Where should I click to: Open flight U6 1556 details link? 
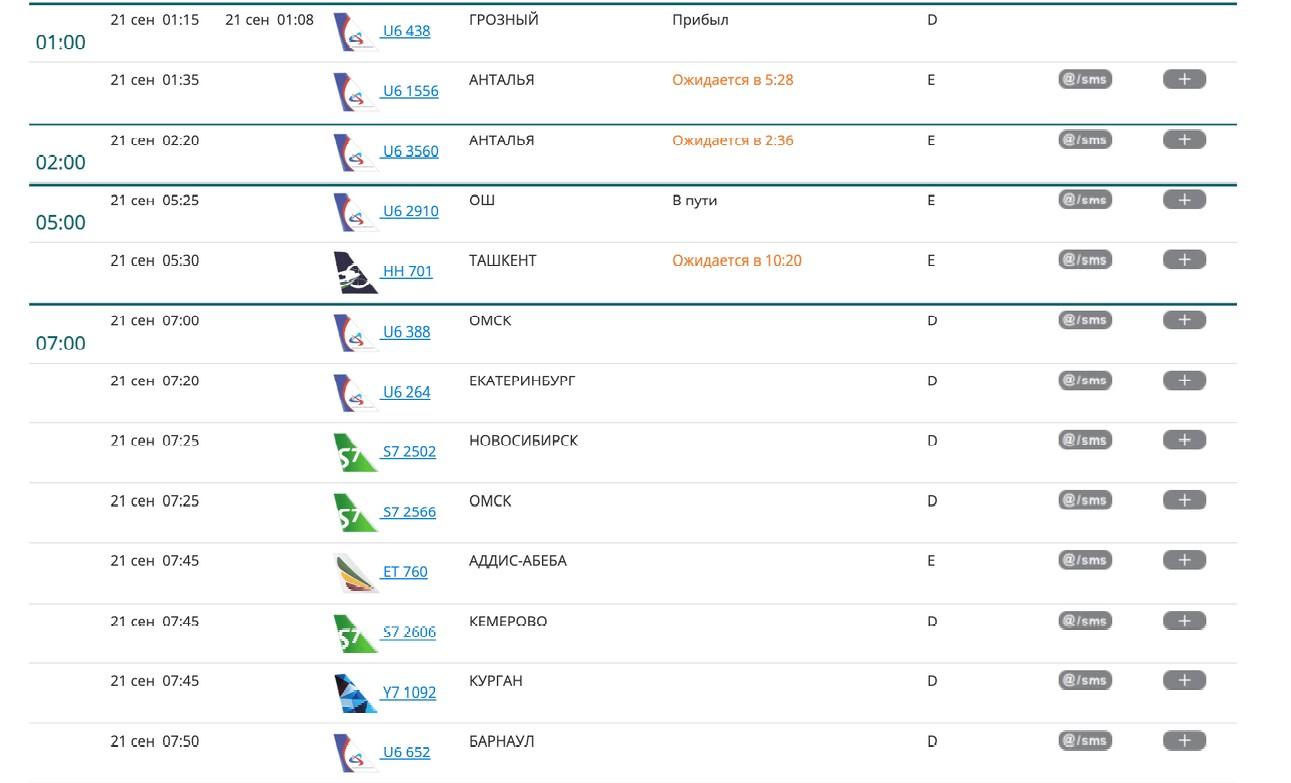click(410, 91)
